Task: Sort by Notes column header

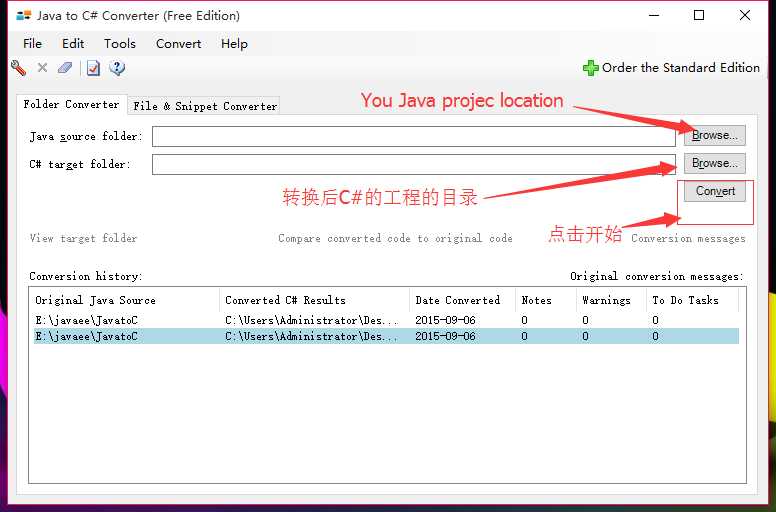Action: [x=546, y=300]
